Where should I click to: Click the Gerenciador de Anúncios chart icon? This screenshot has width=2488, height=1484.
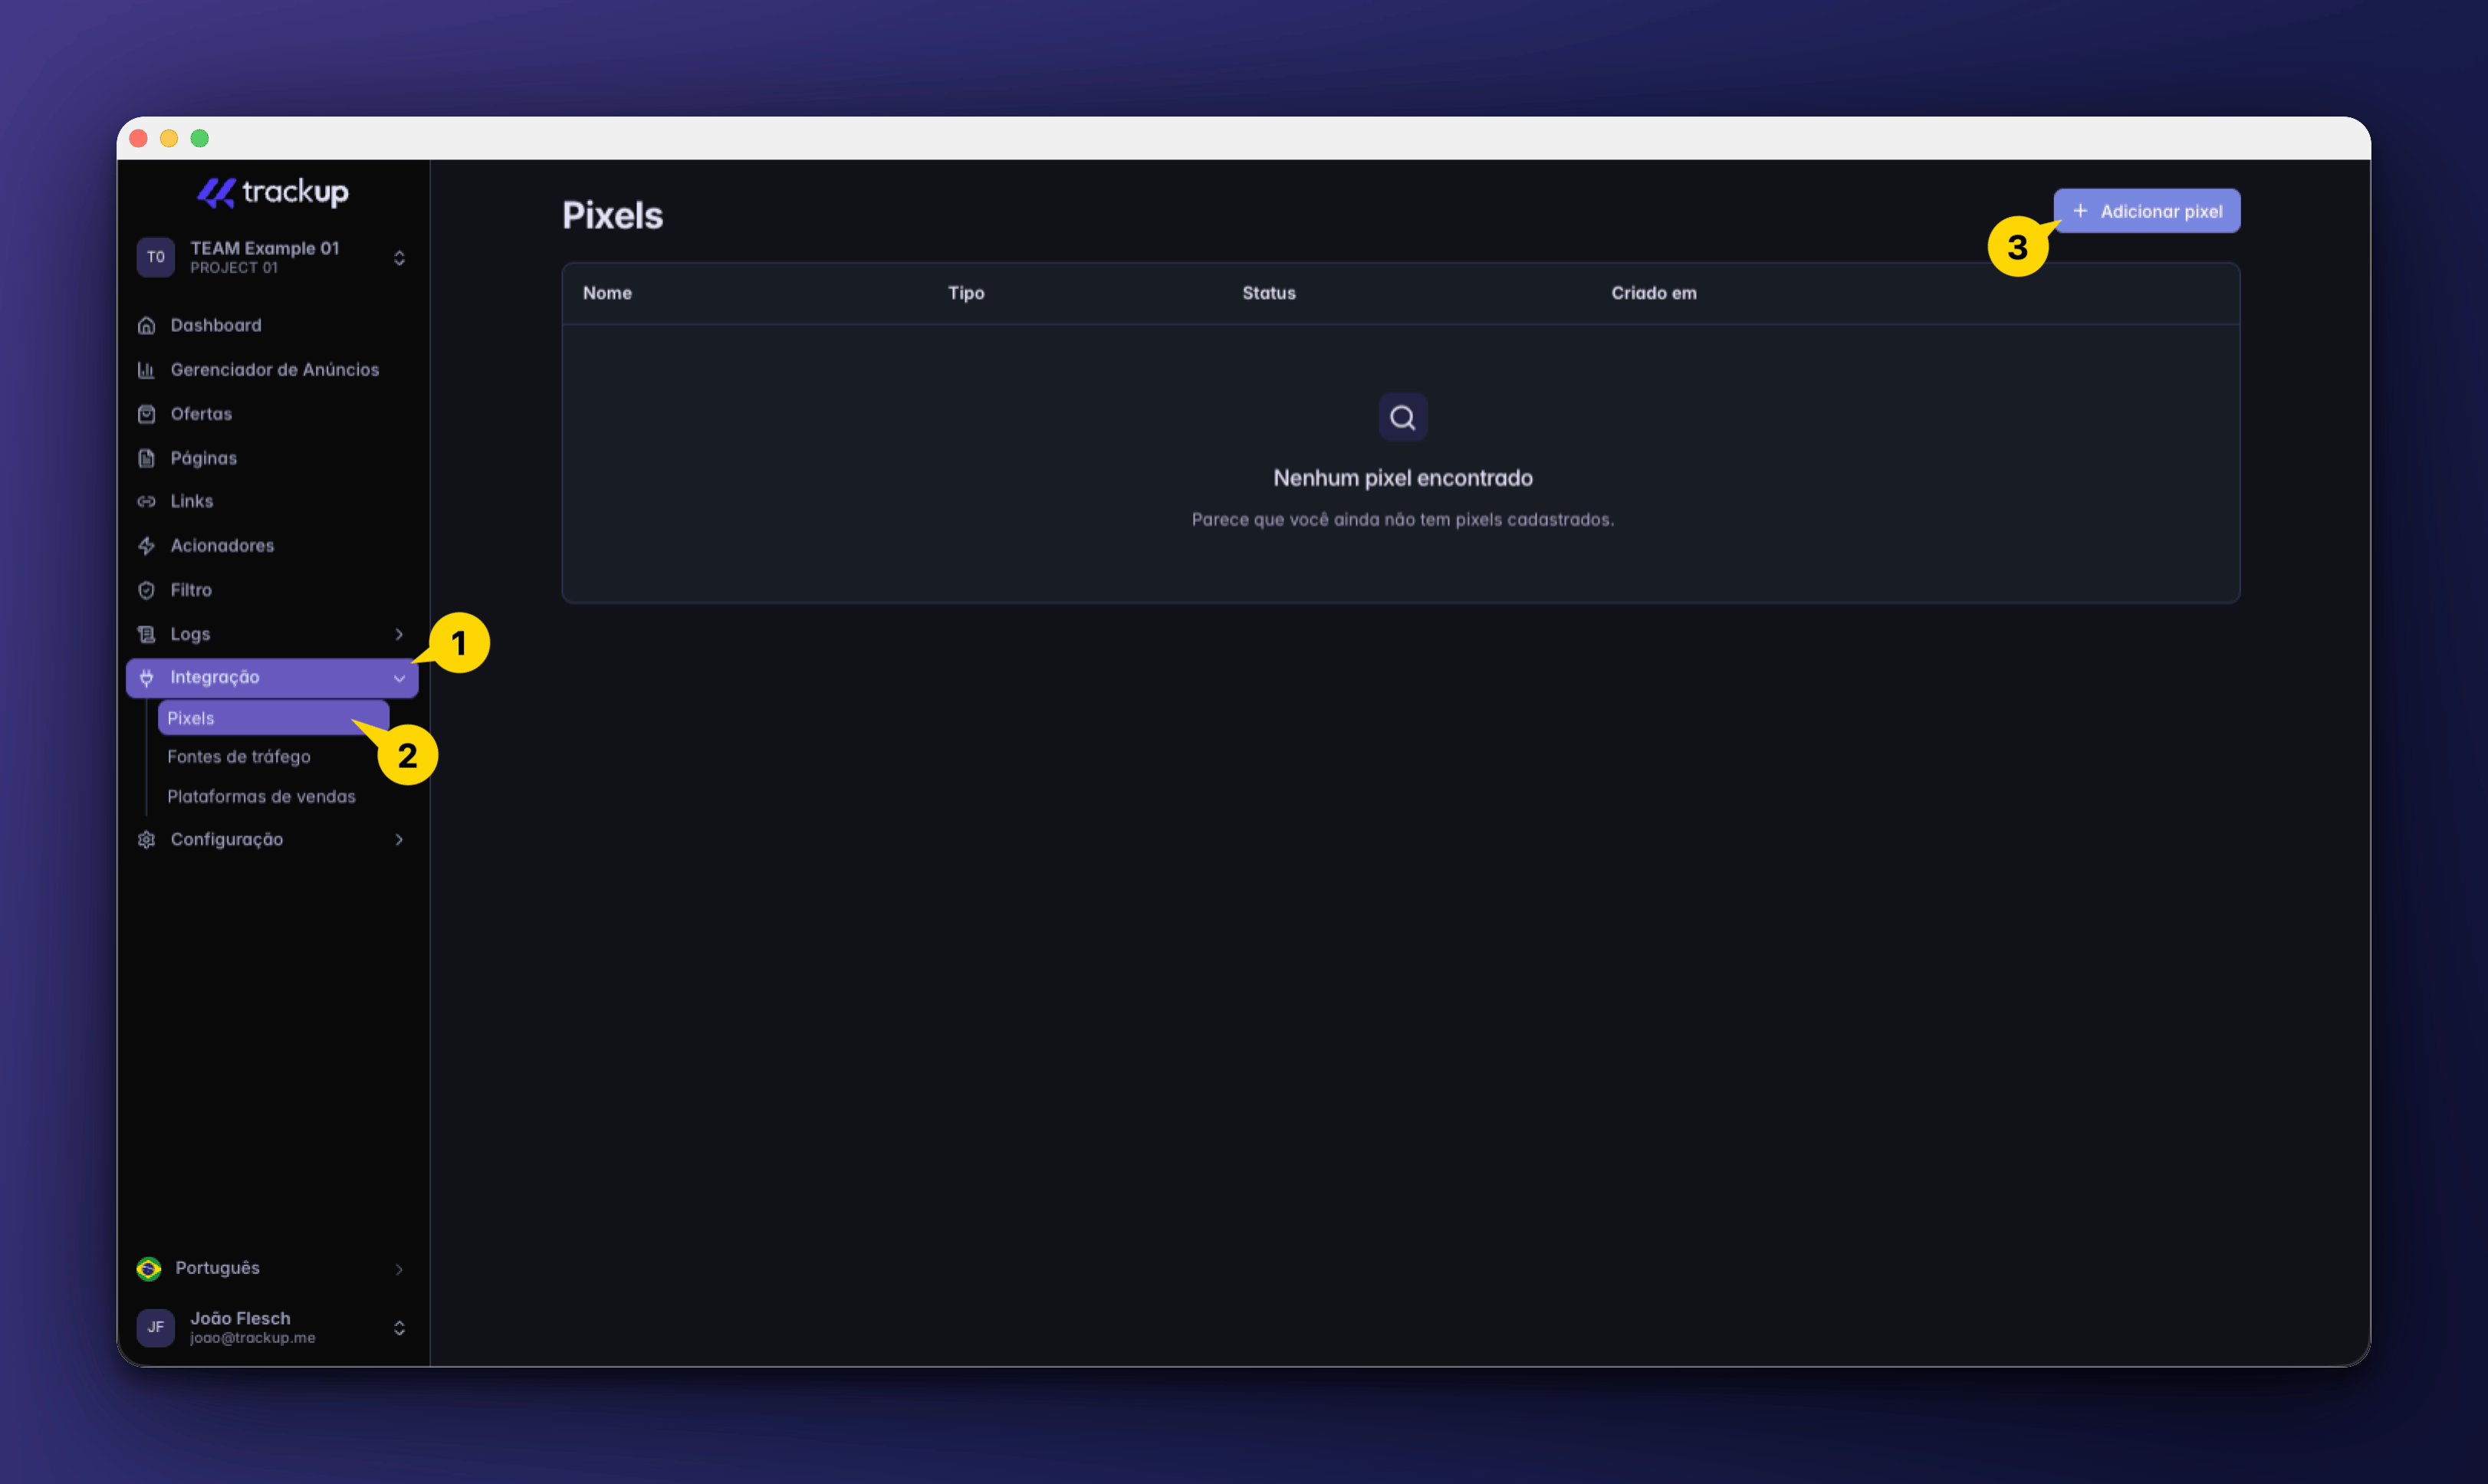tap(147, 370)
